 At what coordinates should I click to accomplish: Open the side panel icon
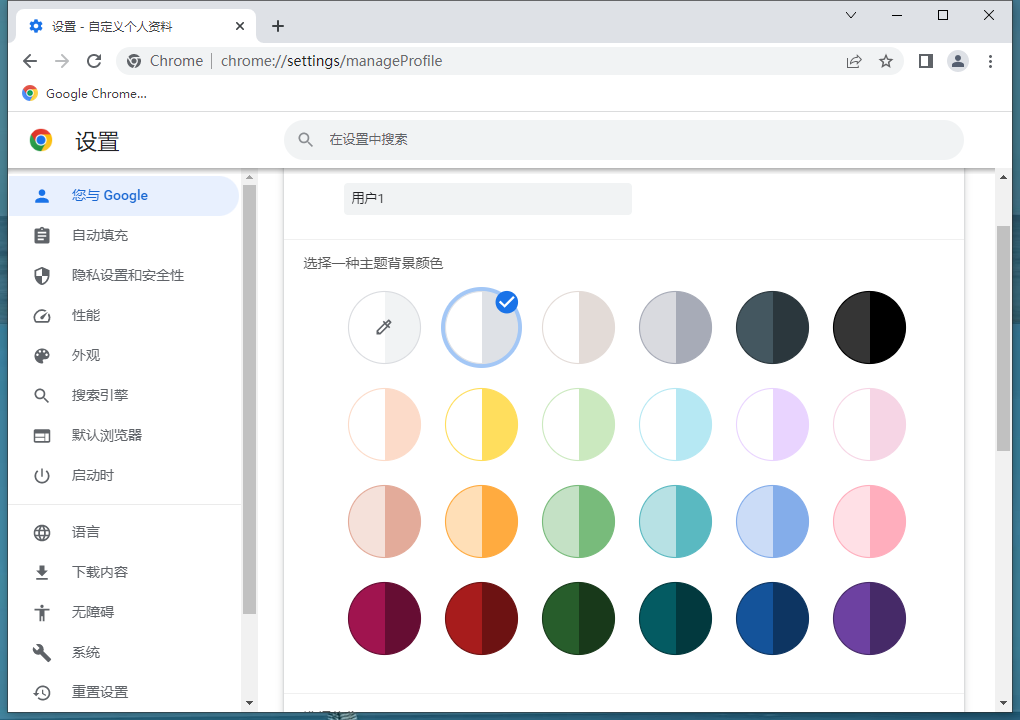[926, 61]
